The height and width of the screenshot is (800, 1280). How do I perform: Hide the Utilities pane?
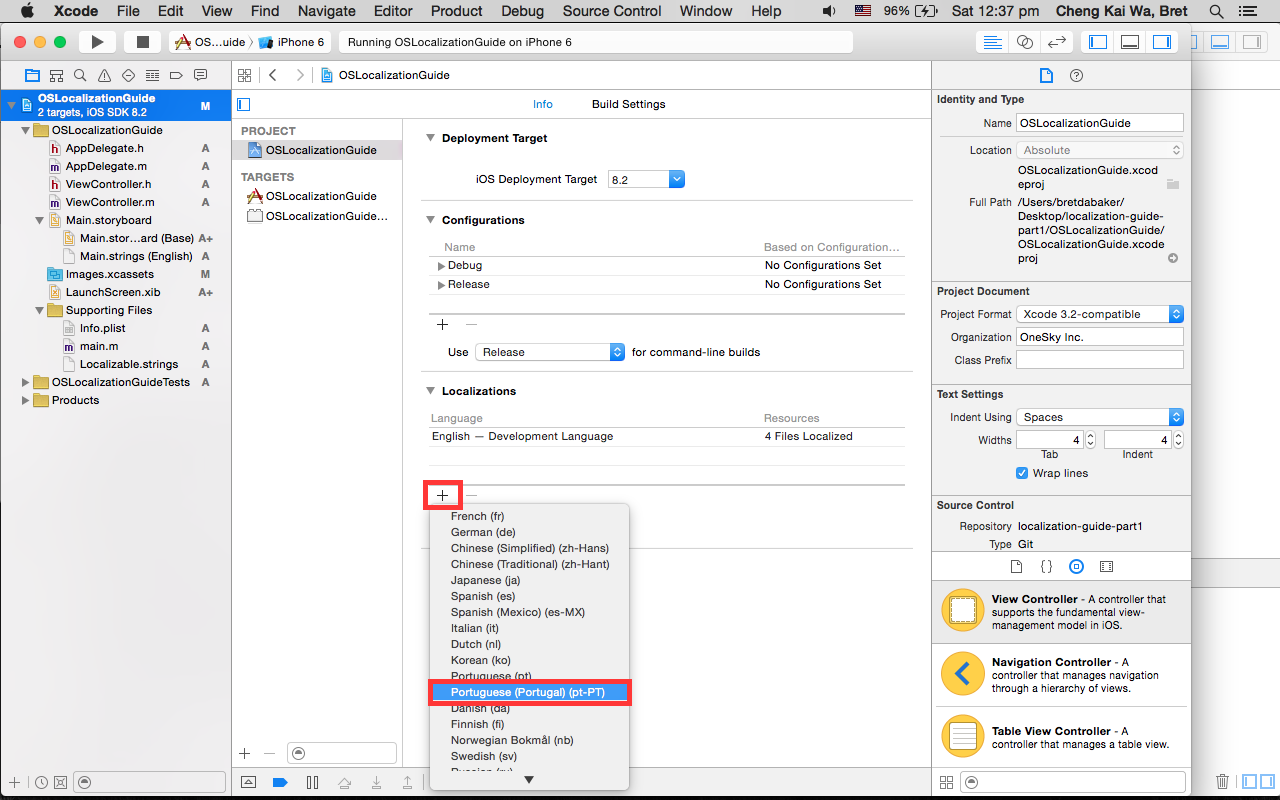point(1162,42)
